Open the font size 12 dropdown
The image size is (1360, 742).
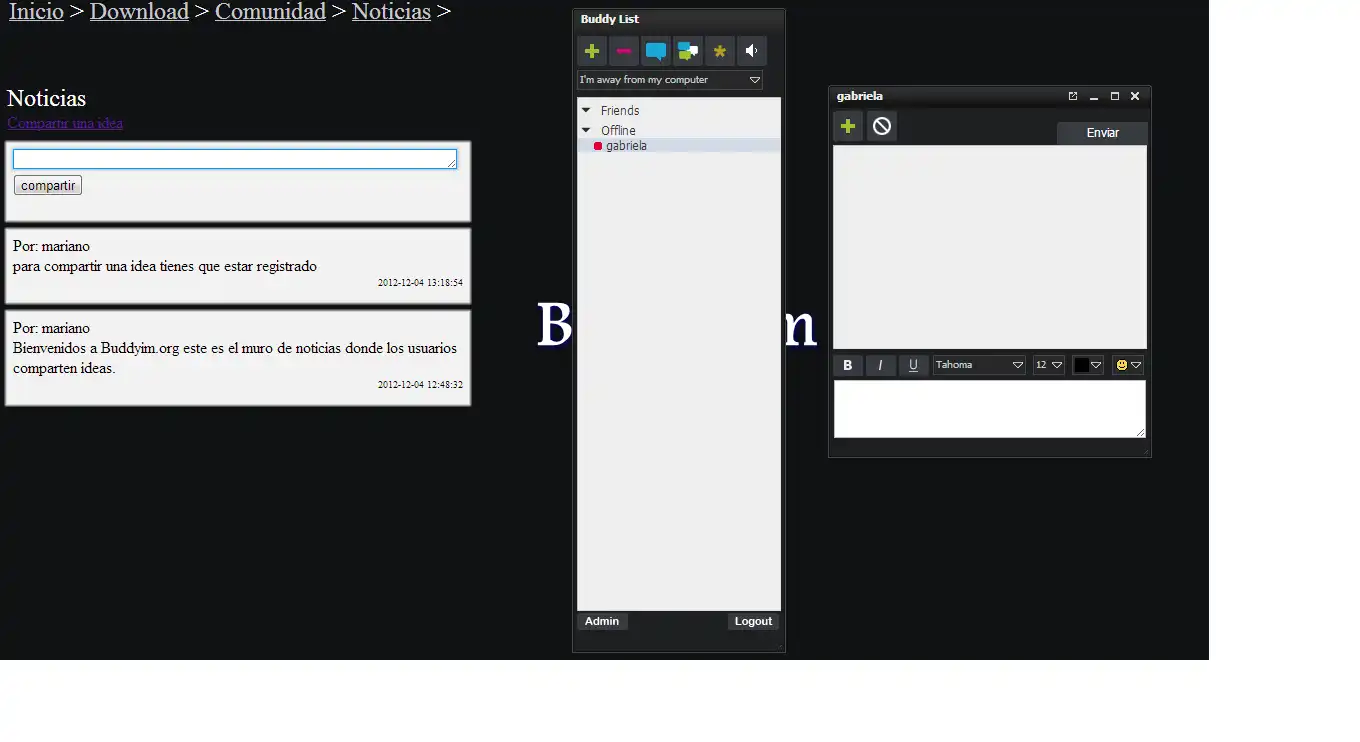pyautogui.click(x=1049, y=366)
